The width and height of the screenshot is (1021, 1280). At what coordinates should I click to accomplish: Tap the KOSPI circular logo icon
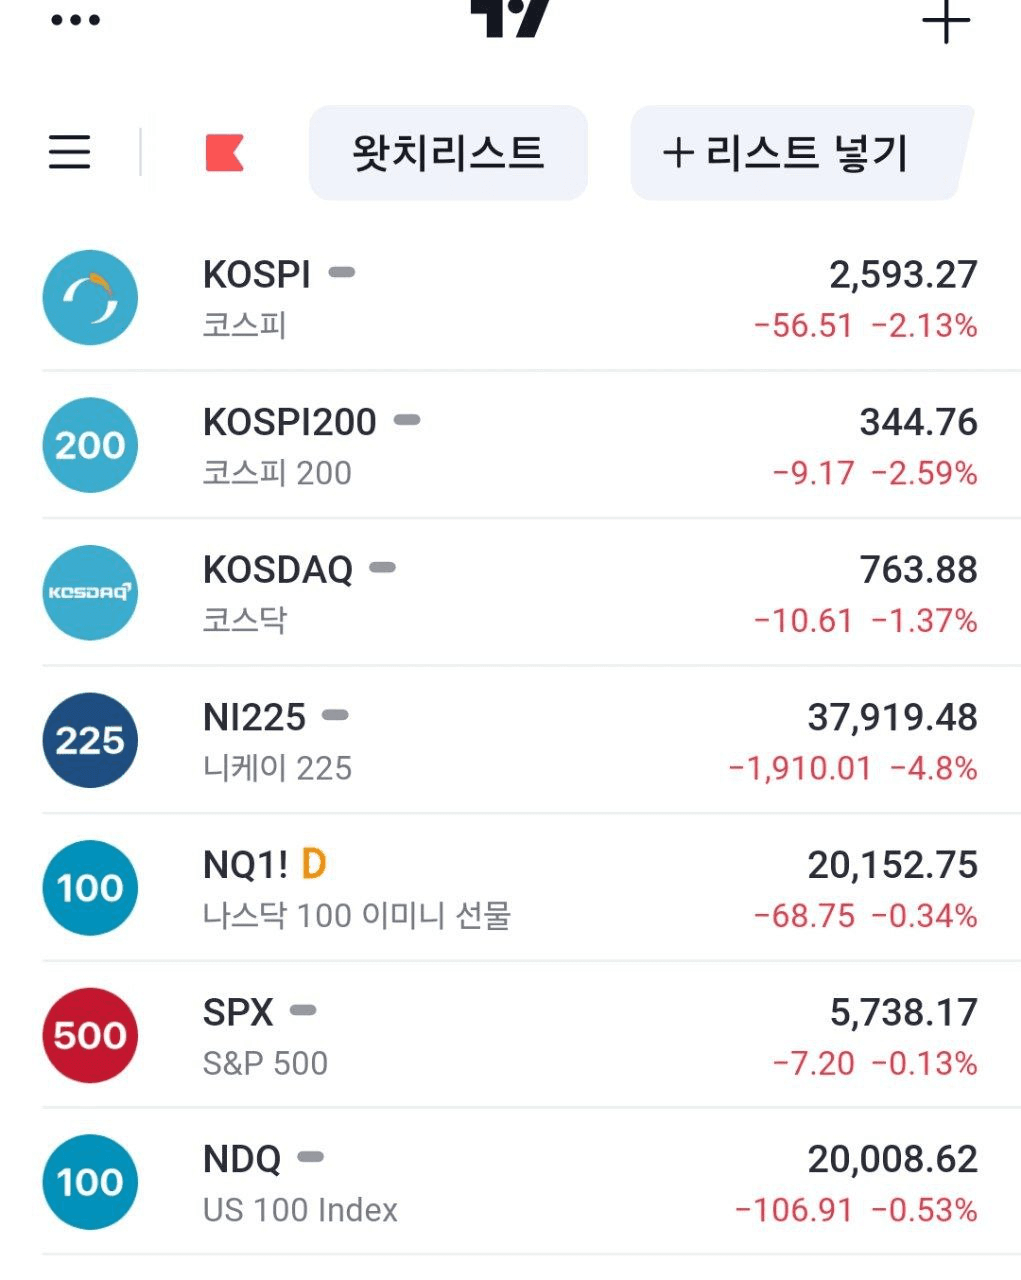click(x=90, y=297)
